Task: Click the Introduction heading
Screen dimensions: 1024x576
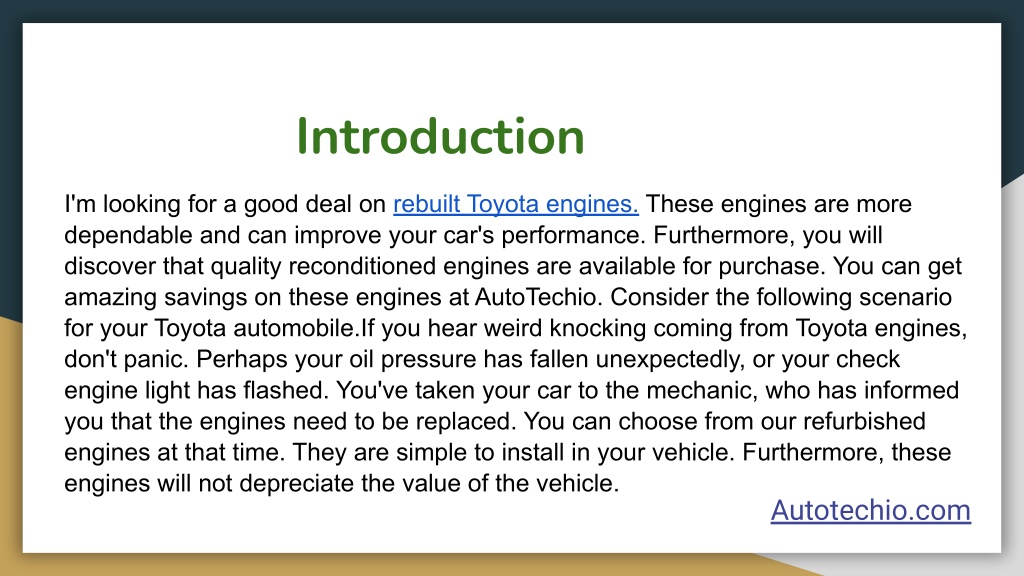Action: (440, 136)
